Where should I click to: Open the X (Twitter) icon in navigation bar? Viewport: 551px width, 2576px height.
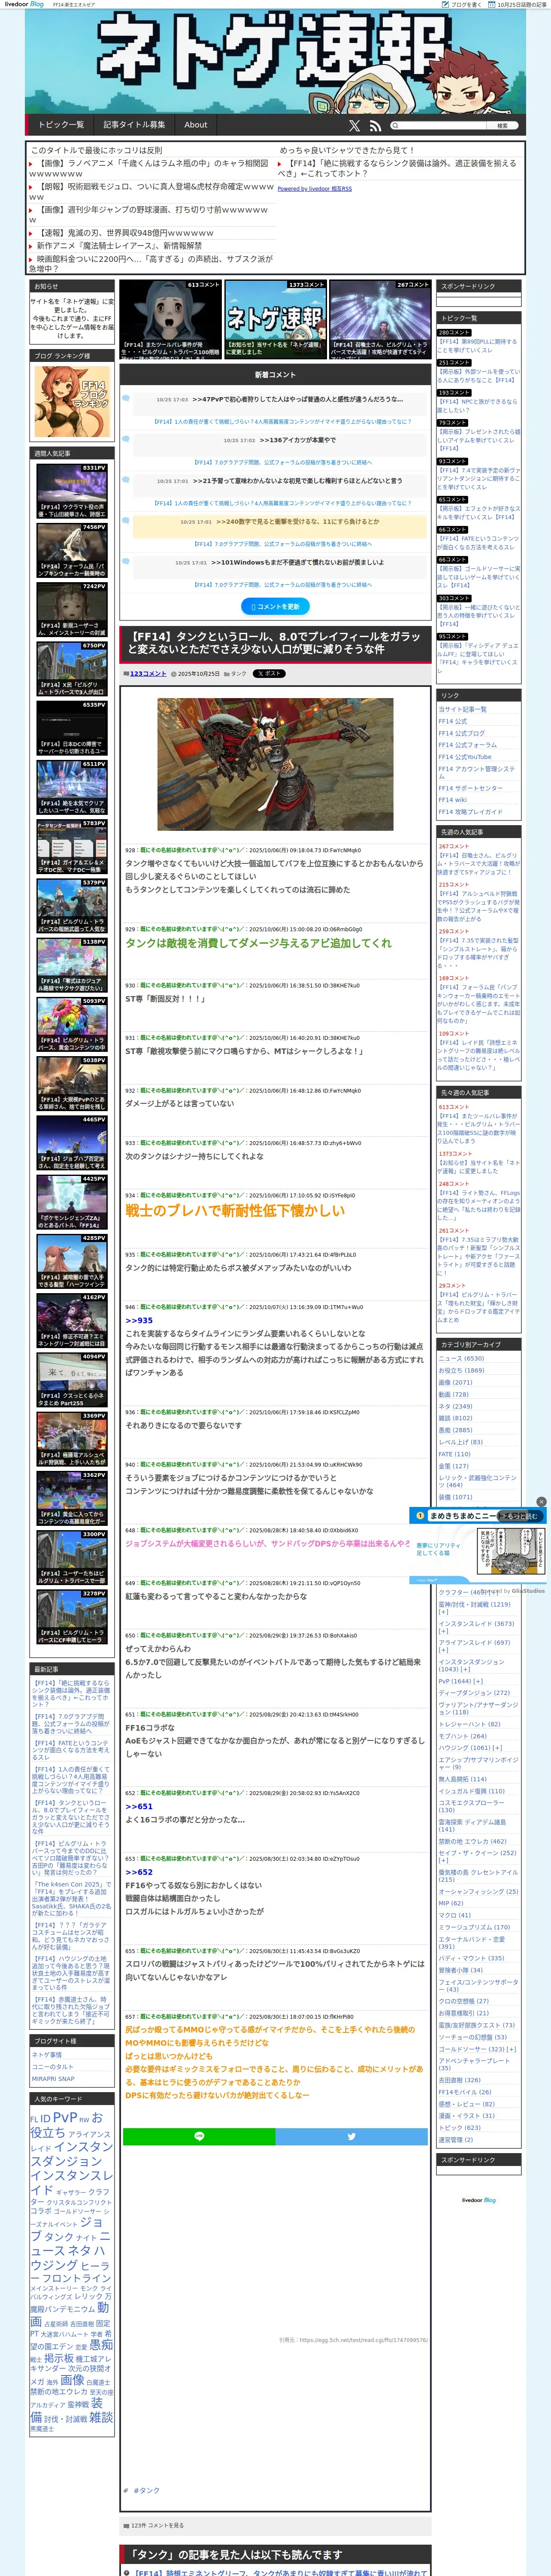(x=354, y=126)
